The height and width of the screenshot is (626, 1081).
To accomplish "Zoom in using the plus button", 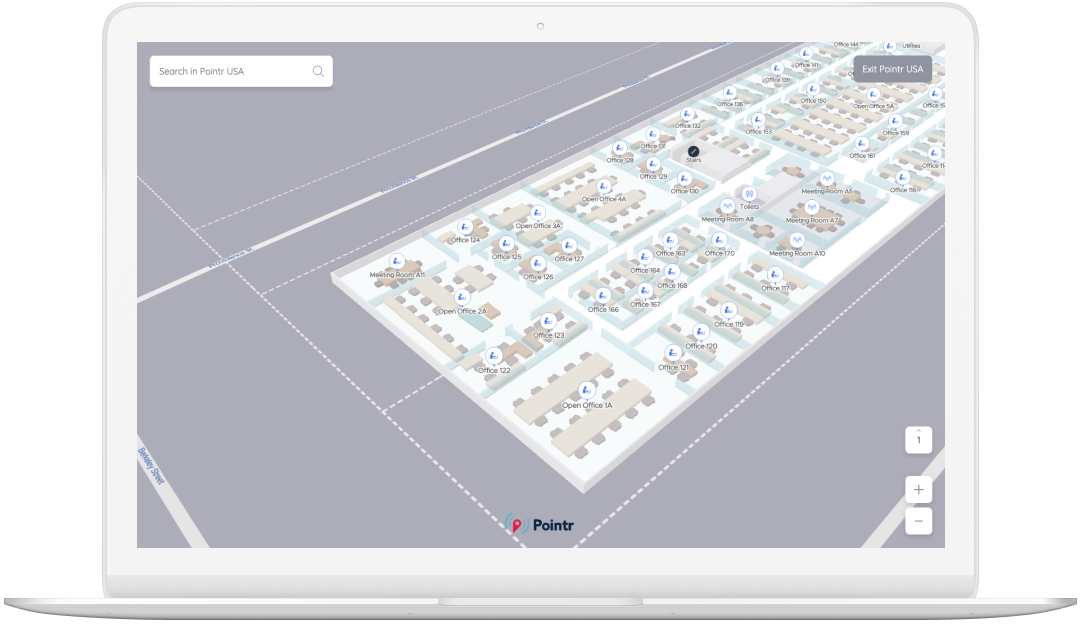I will click(x=917, y=489).
